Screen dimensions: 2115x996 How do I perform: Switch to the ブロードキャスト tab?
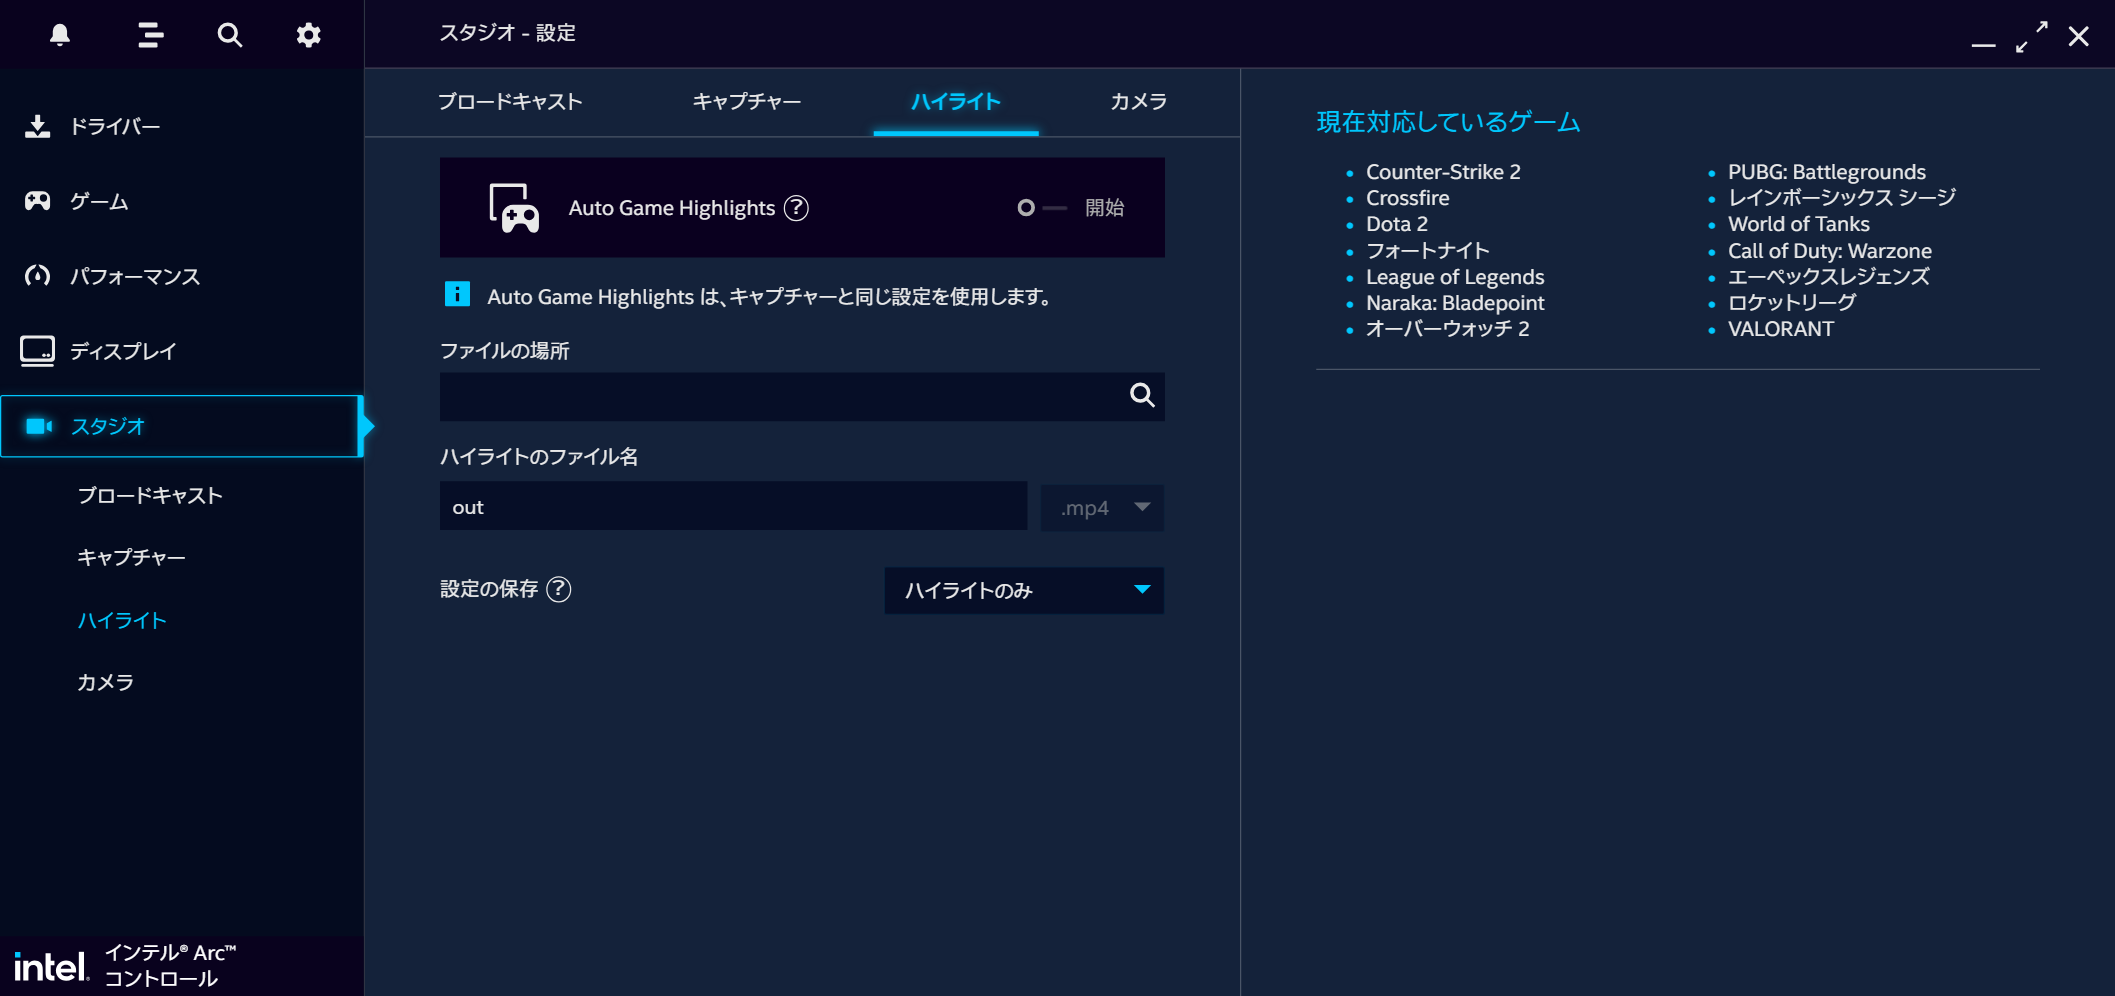(x=510, y=102)
